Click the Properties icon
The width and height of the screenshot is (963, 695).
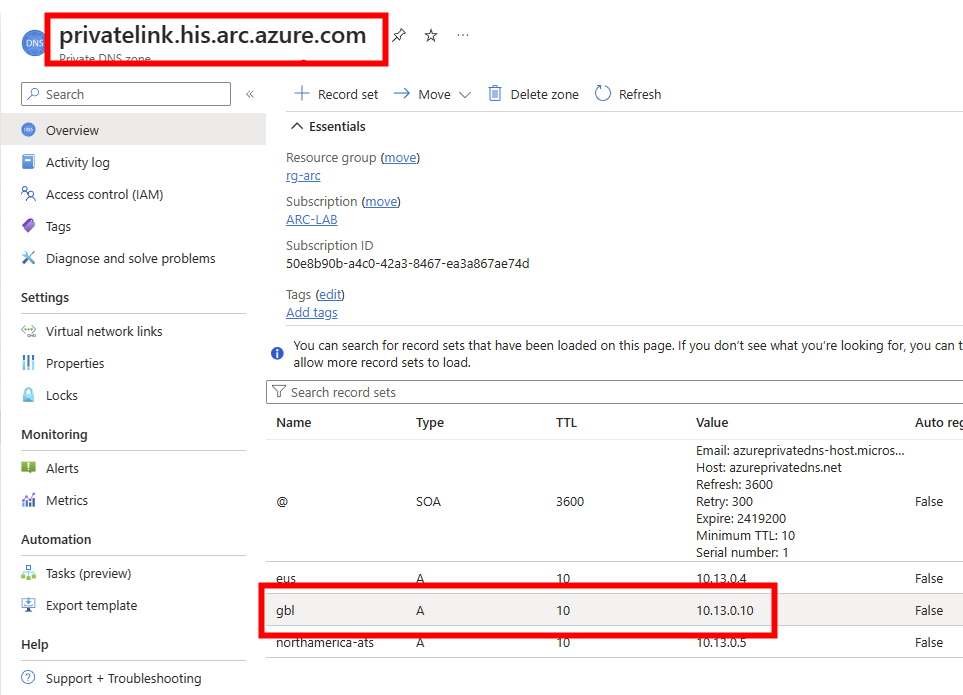click(28, 363)
